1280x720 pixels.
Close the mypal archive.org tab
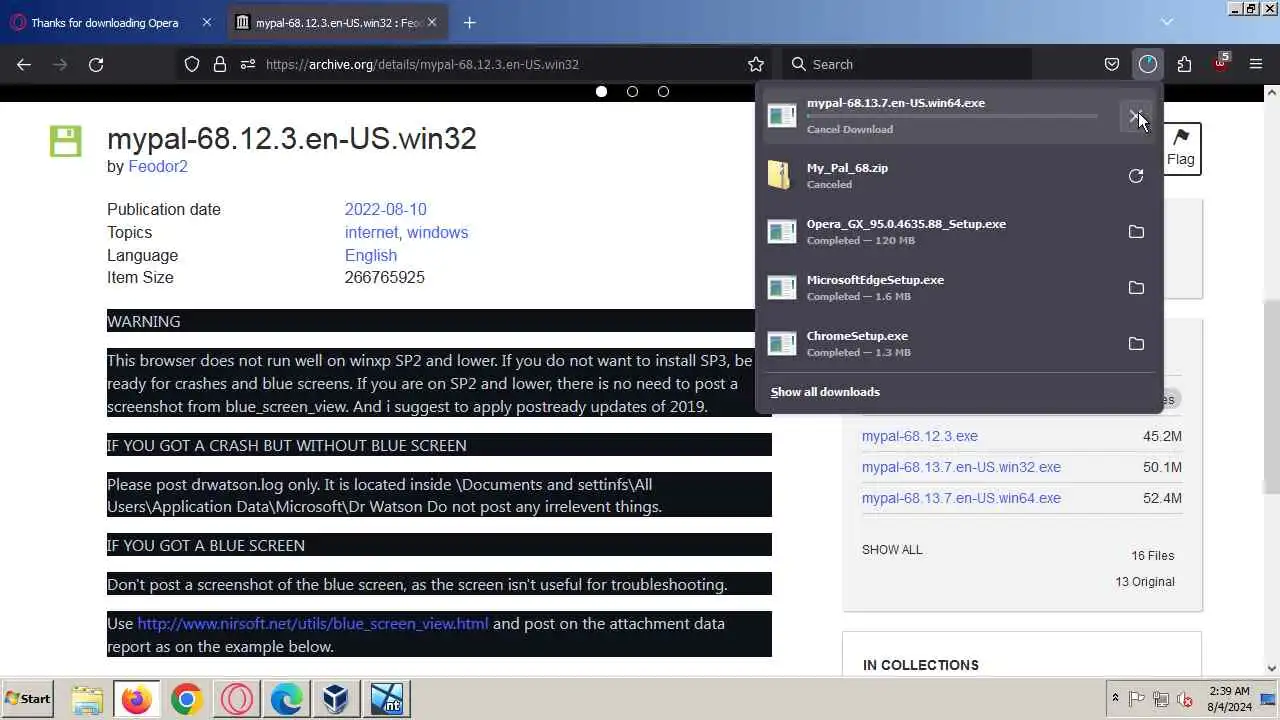click(x=432, y=22)
